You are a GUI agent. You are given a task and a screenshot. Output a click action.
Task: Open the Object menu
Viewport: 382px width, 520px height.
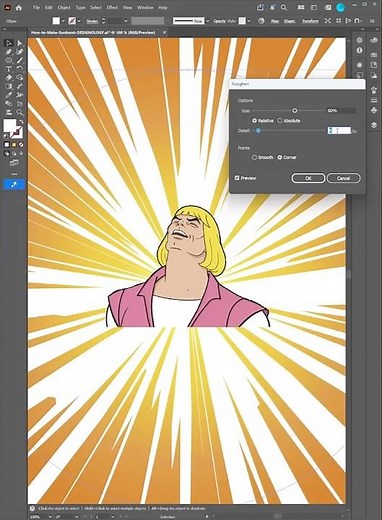64,7
